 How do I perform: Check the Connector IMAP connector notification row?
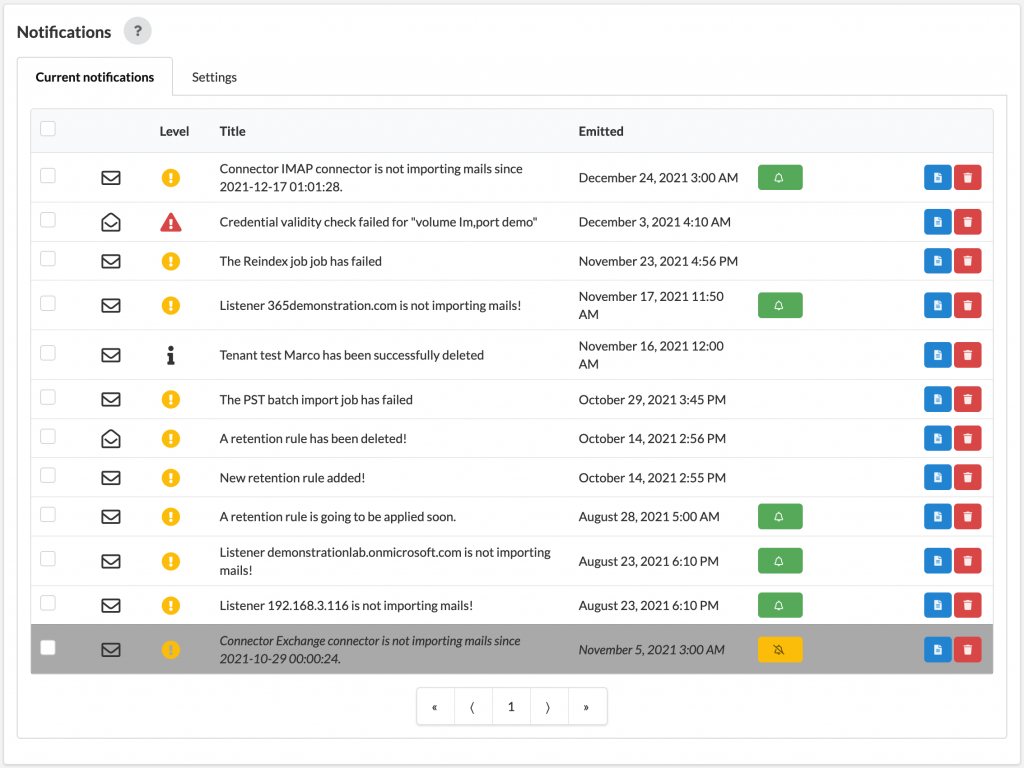click(x=48, y=176)
